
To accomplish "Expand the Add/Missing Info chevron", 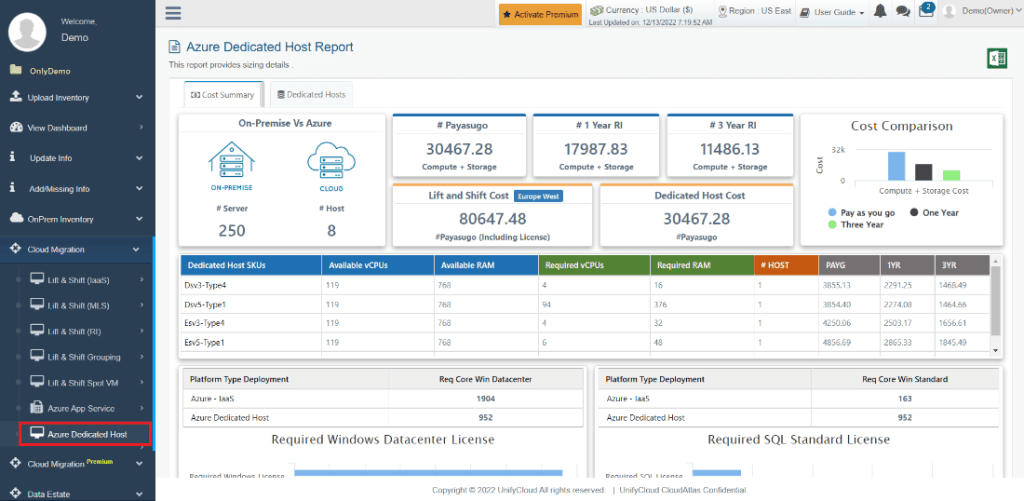I will point(139,189).
